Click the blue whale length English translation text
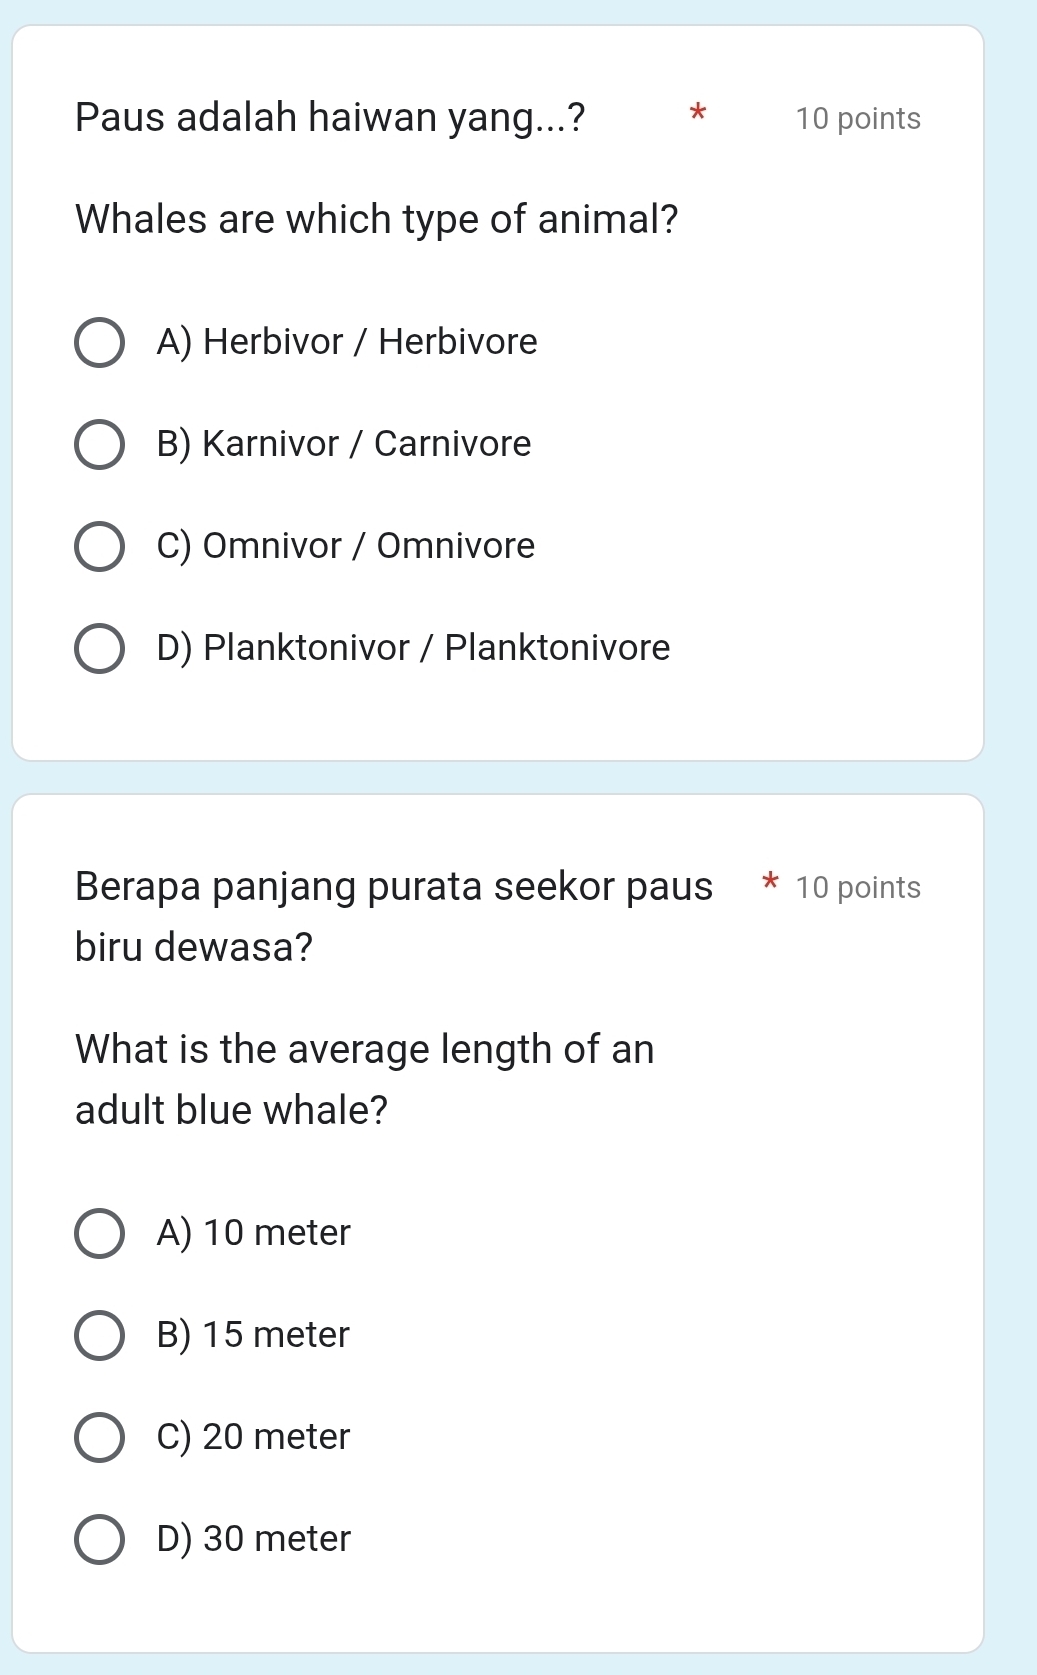The width and height of the screenshot is (1037, 1675). pyautogui.click(x=364, y=1079)
